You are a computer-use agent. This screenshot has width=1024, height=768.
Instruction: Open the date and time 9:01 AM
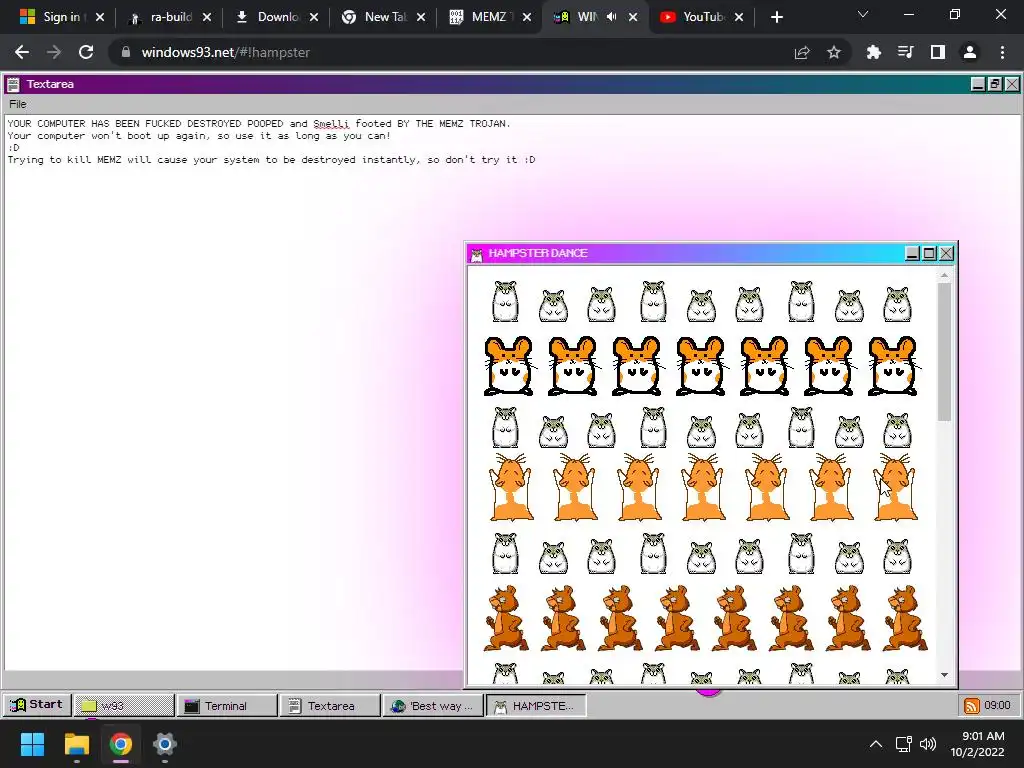[978, 744]
